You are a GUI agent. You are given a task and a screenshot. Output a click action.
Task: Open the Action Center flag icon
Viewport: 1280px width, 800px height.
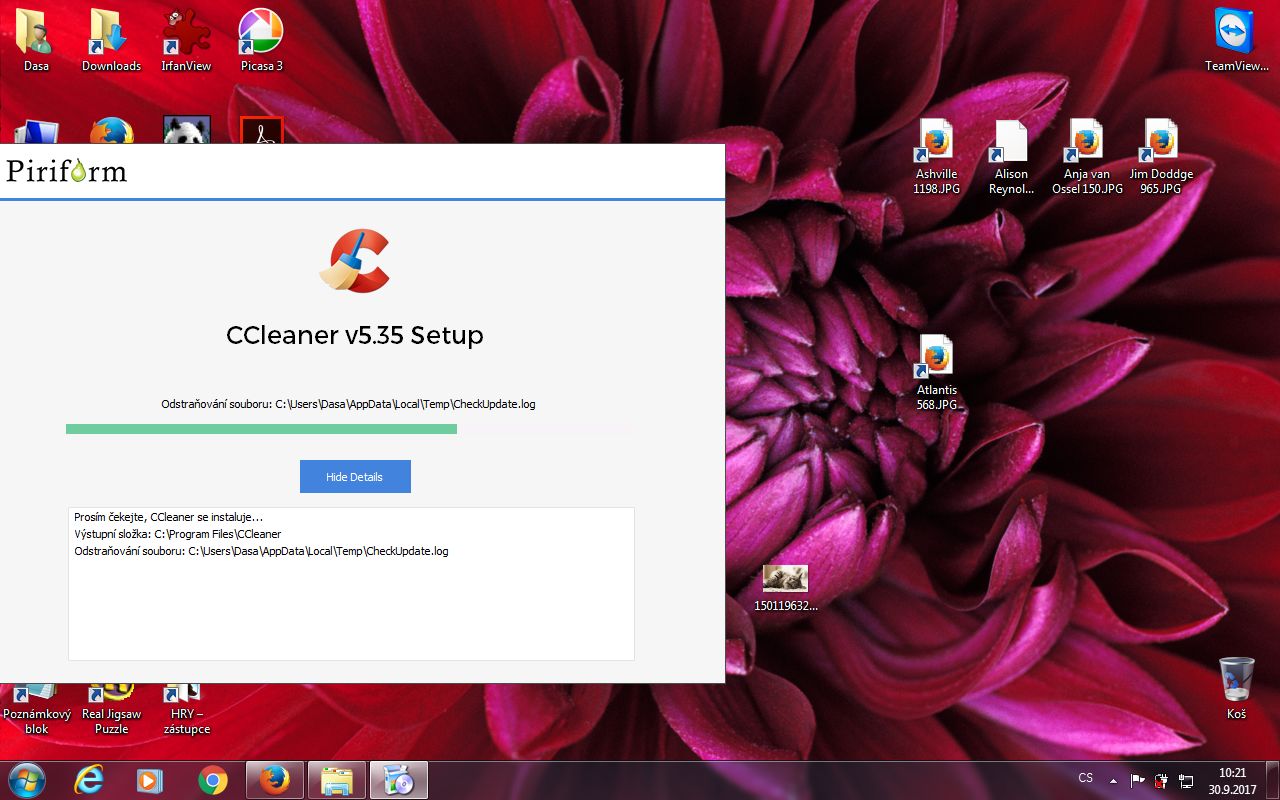(1137, 780)
